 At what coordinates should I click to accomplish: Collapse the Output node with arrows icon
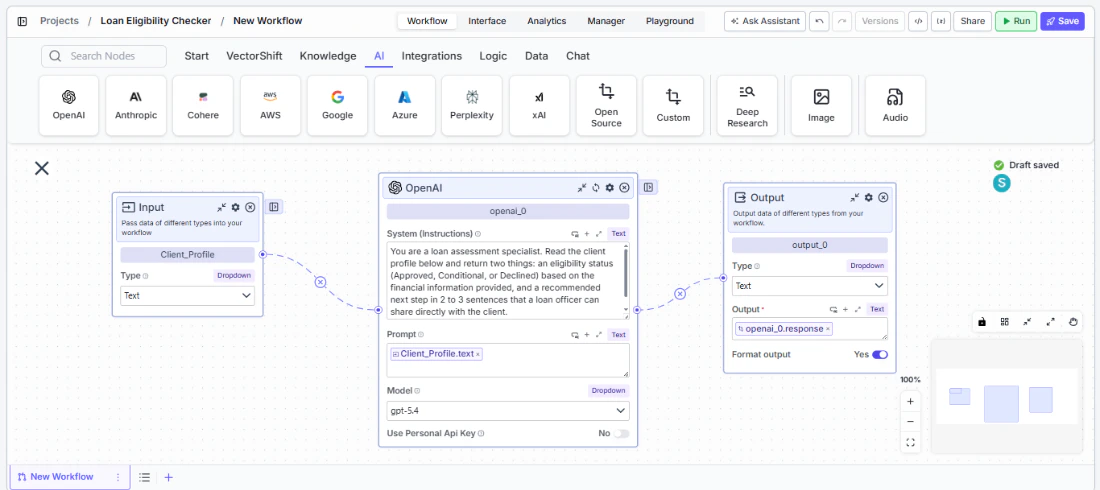coord(854,198)
